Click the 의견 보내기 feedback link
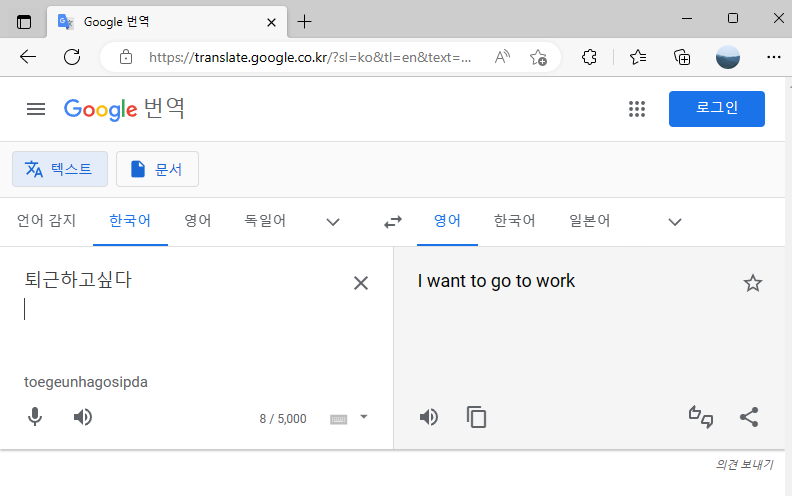 (745, 464)
